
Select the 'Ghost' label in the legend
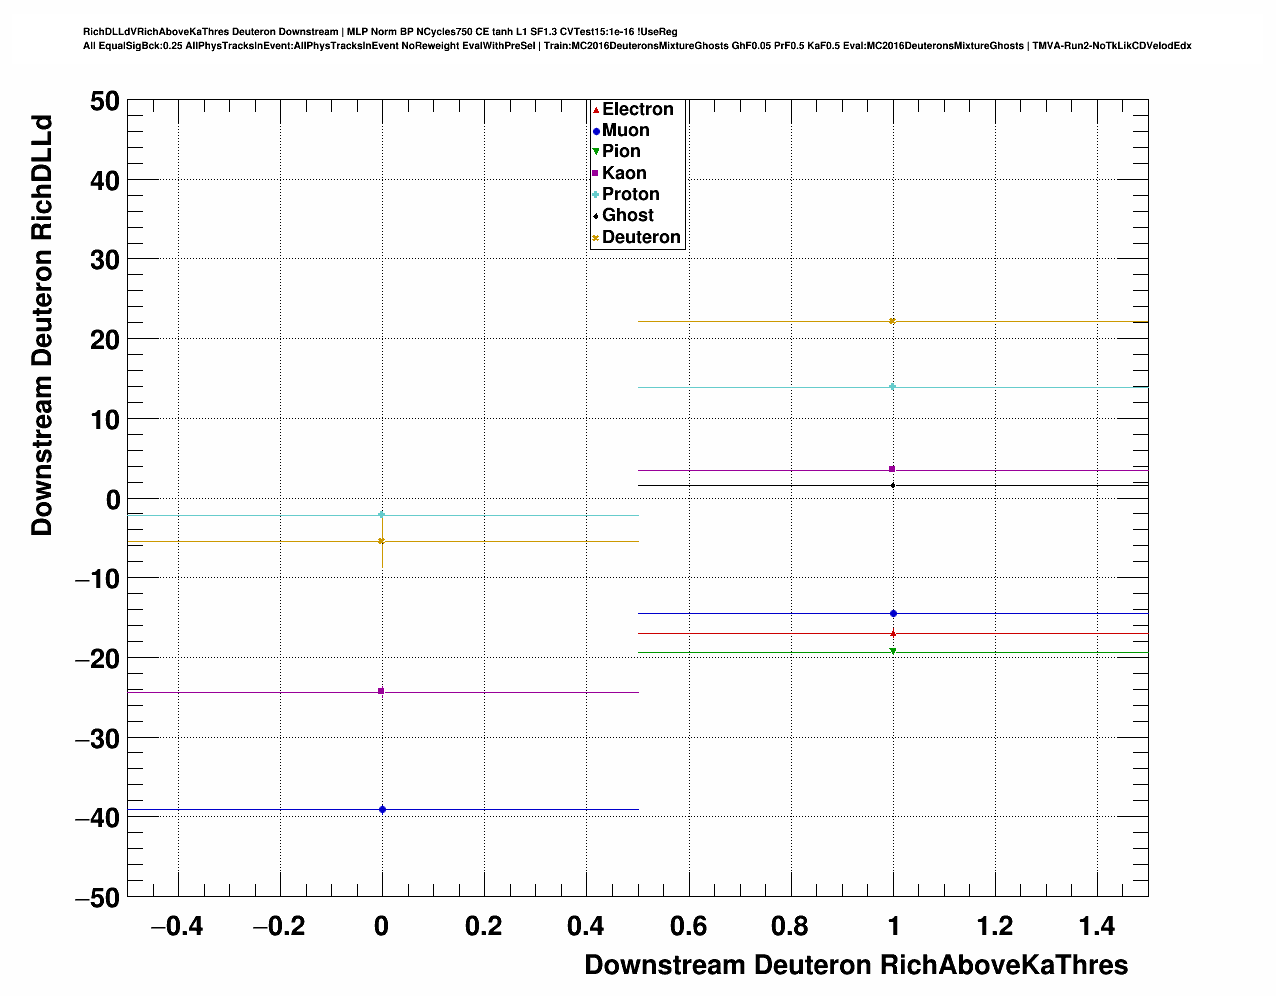(x=627, y=215)
